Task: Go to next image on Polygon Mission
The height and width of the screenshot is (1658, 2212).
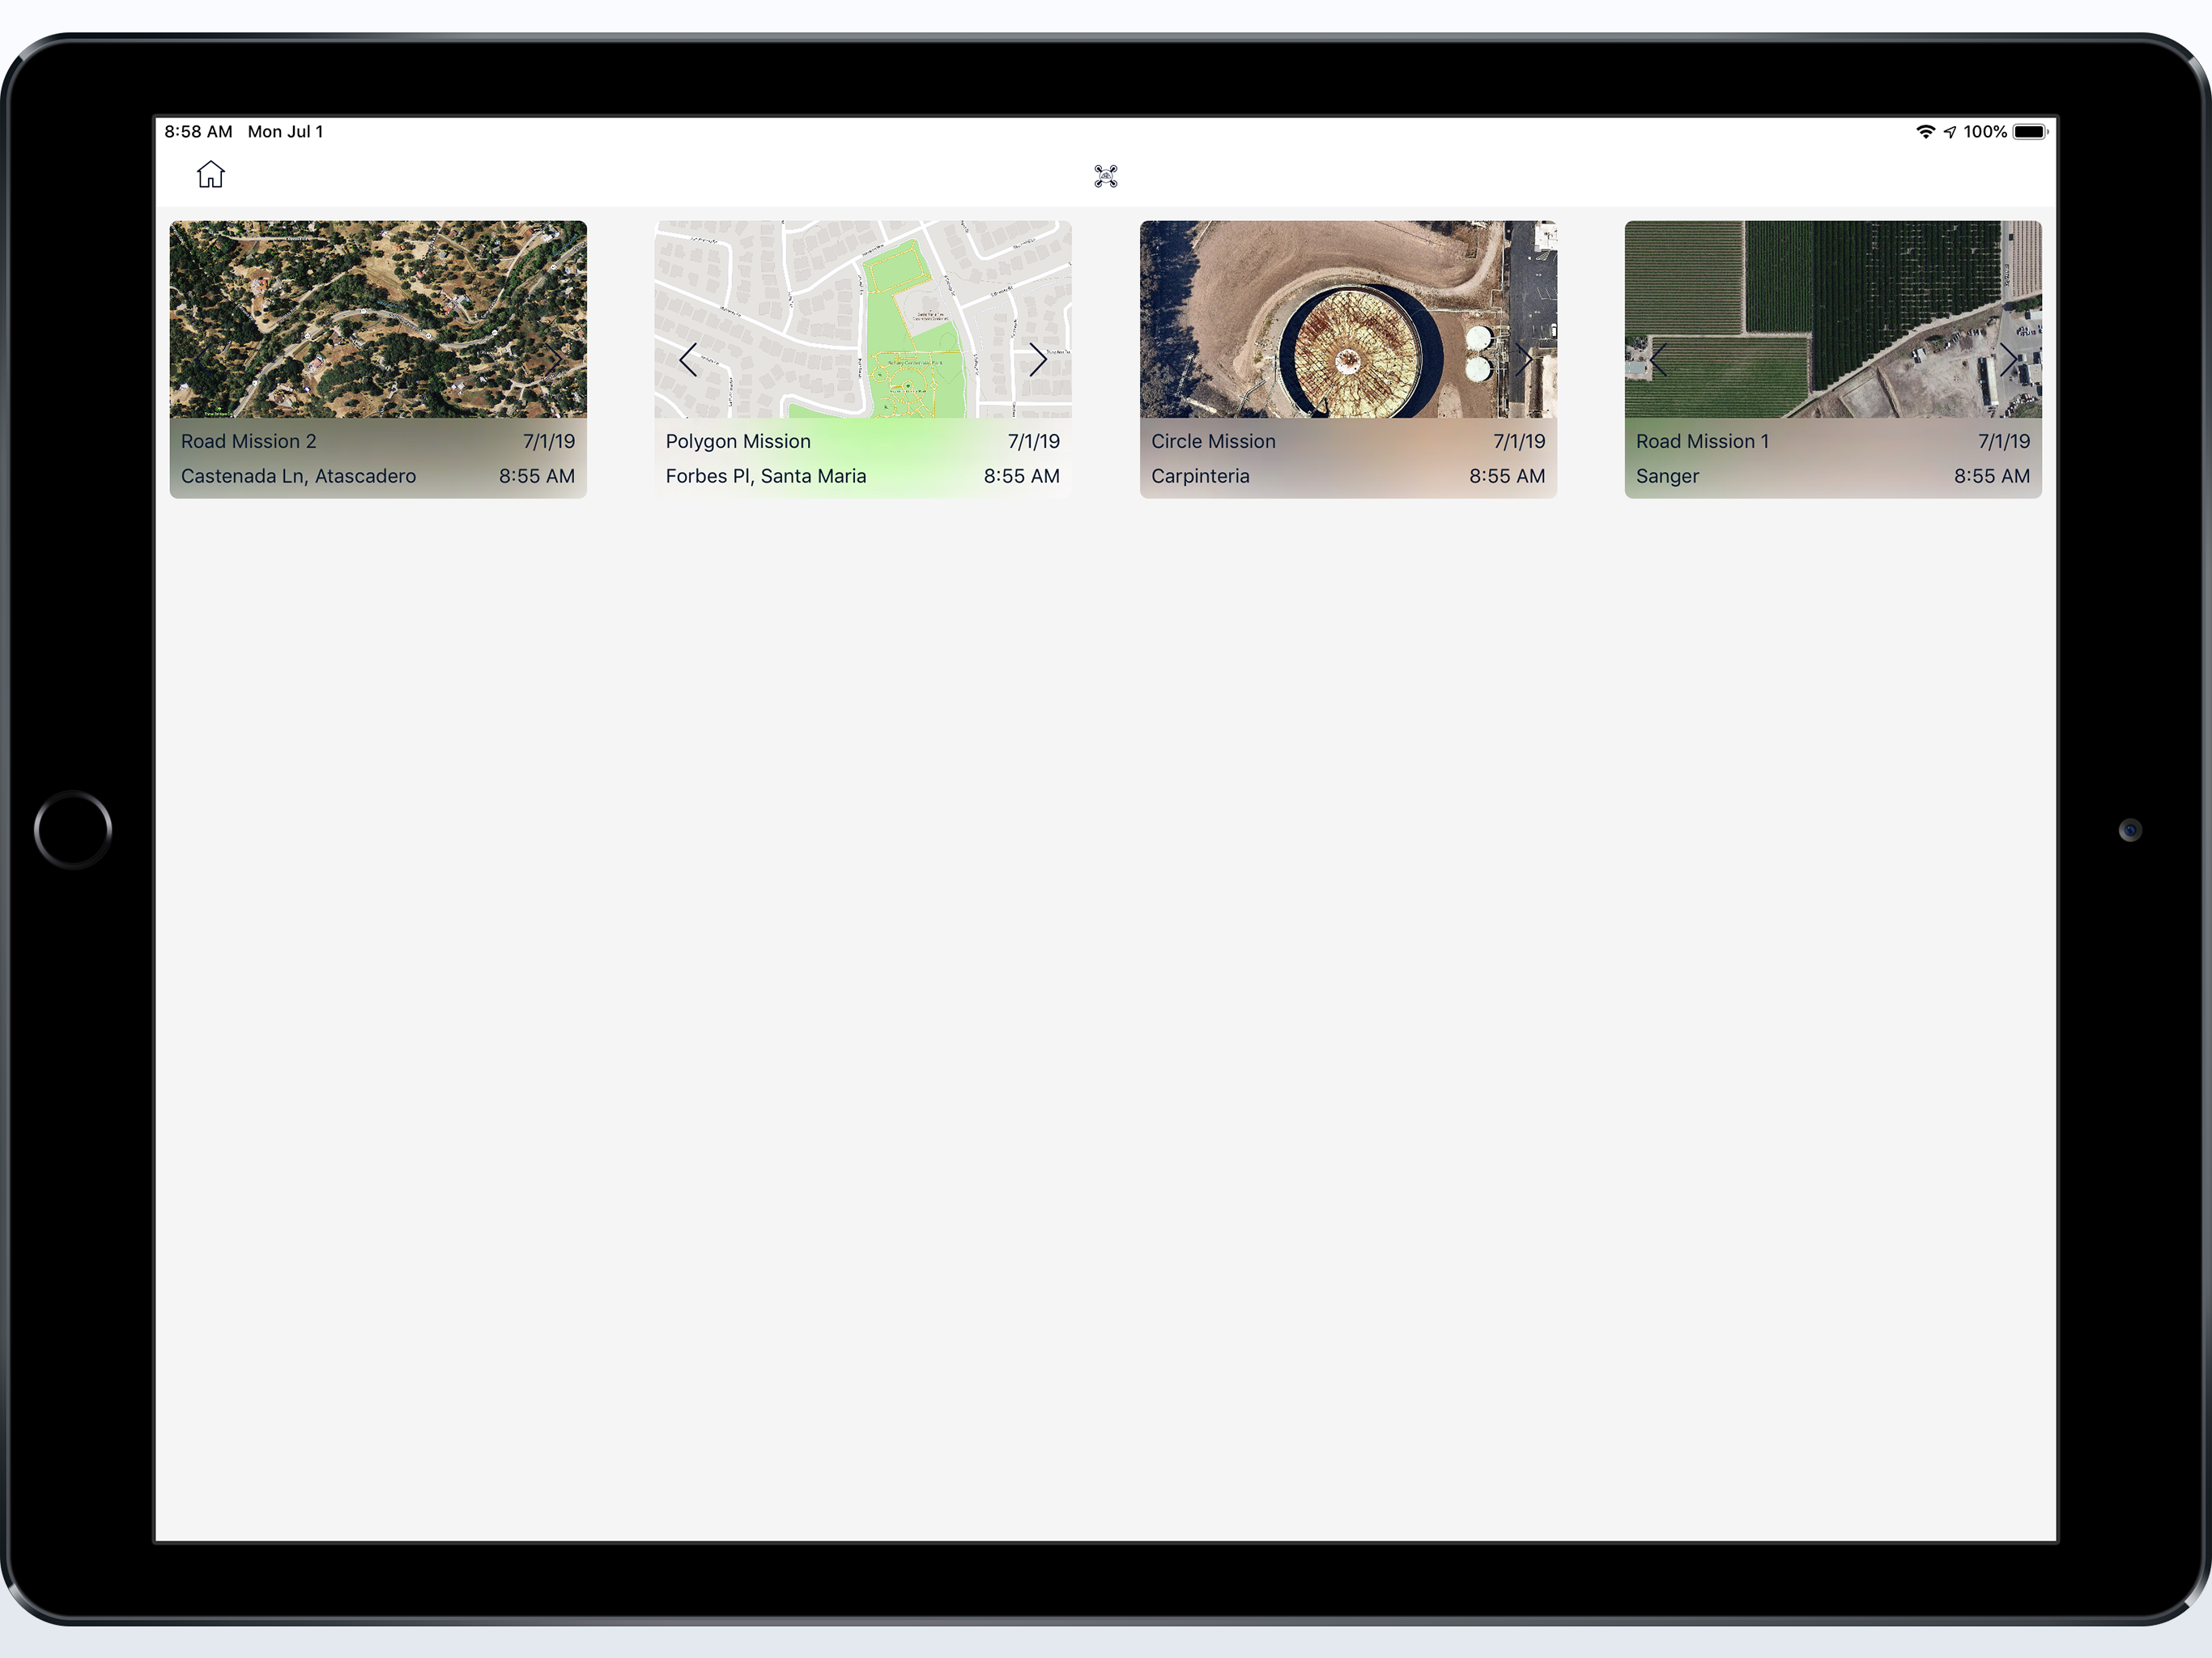Action: point(1038,360)
